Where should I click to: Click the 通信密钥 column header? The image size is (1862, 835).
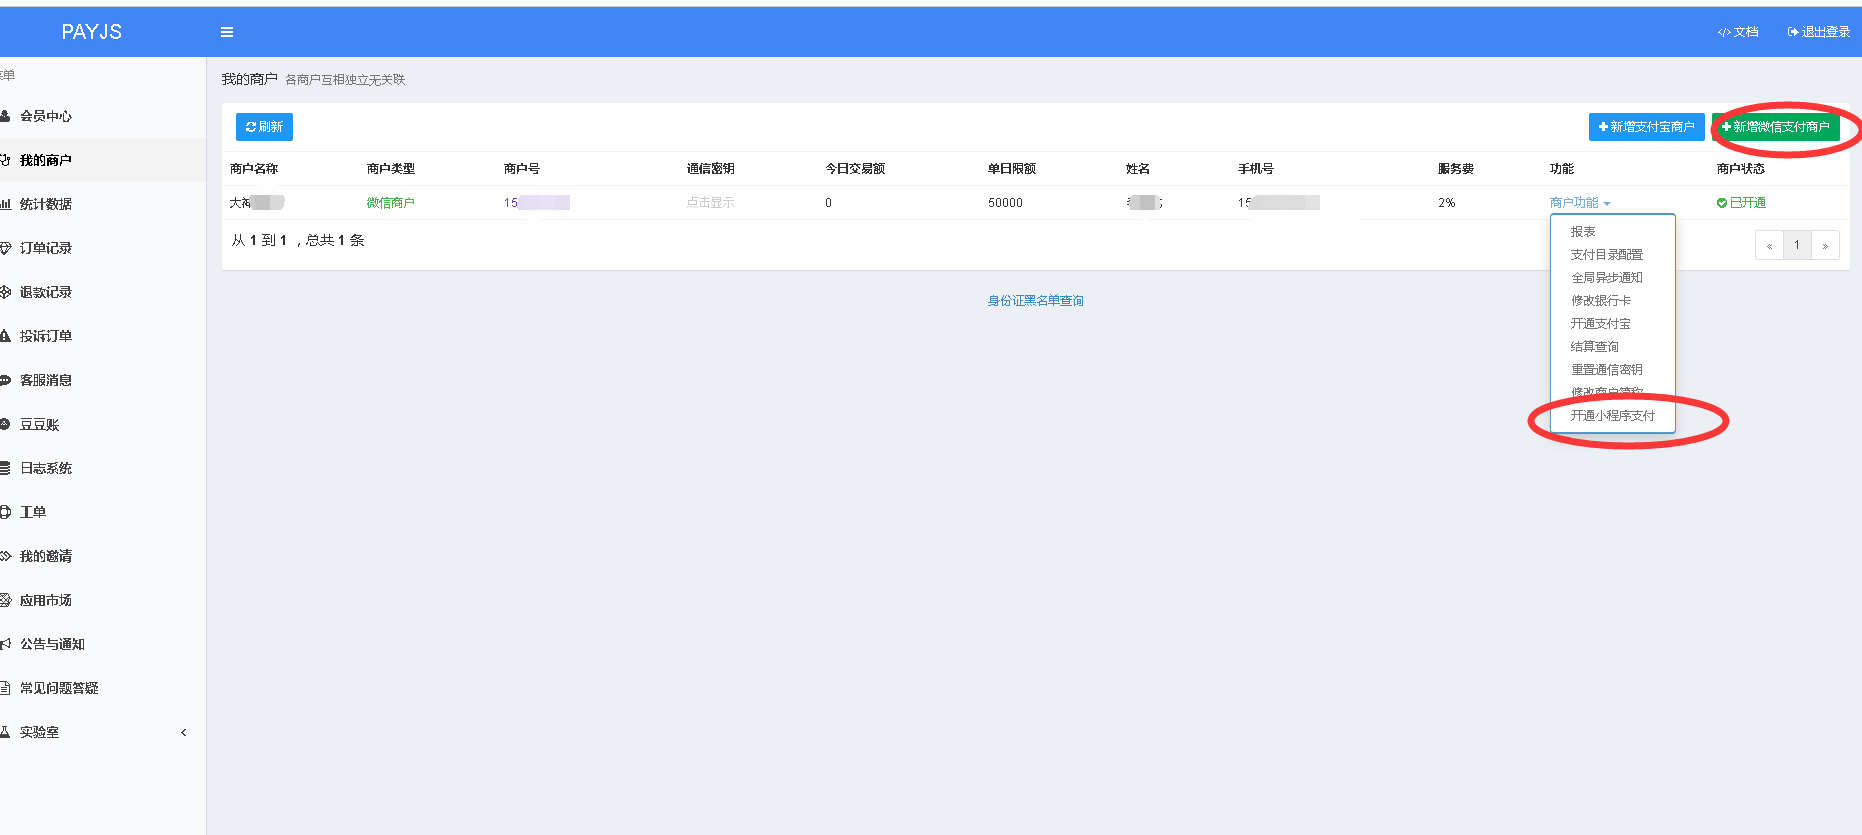(710, 169)
